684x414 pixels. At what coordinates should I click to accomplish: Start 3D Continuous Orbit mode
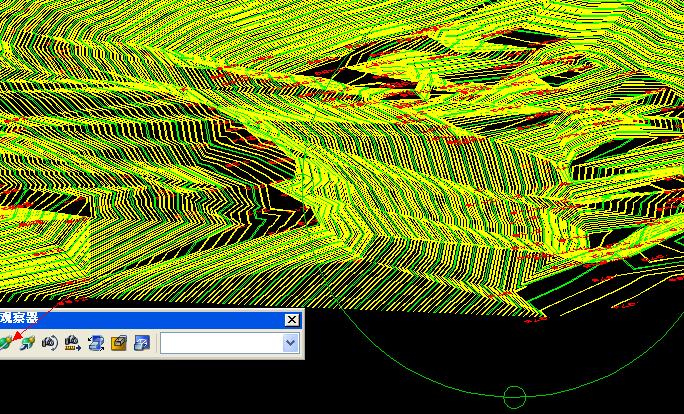(x=27, y=343)
